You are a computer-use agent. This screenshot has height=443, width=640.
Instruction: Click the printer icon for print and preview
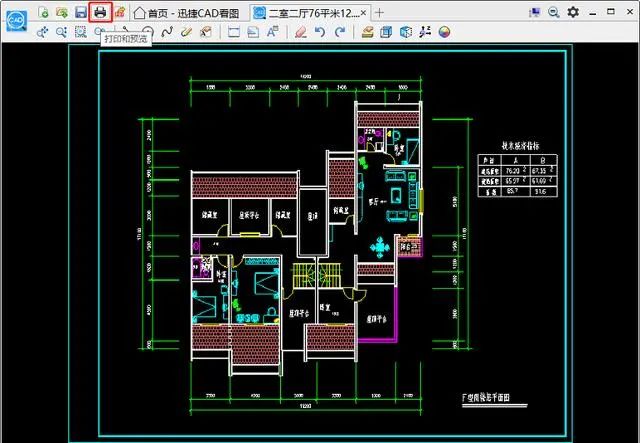pos(100,12)
